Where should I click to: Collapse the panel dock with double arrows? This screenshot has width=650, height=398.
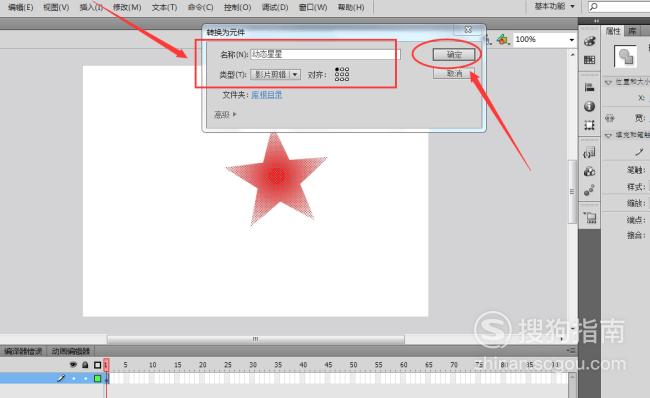click(x=596, y=21)
